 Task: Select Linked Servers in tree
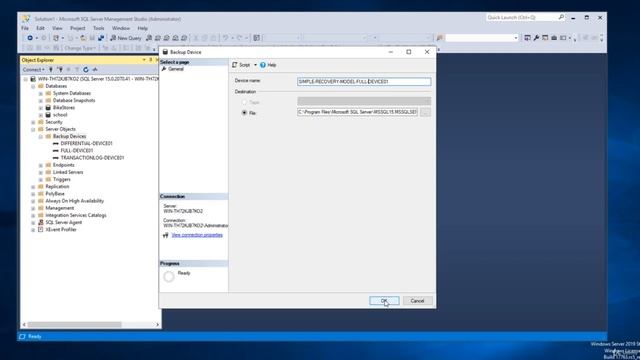click(x=68, y=172)
